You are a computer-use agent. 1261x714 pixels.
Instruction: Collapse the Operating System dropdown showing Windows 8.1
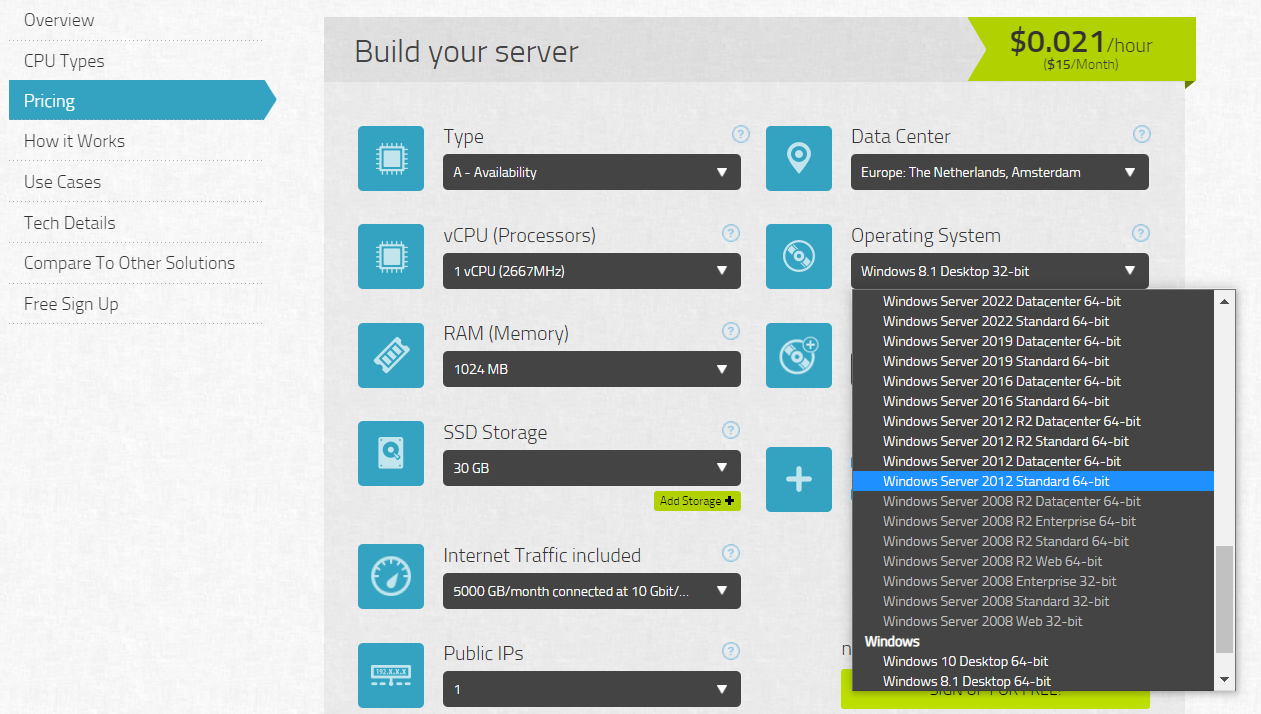[1000, 271]
